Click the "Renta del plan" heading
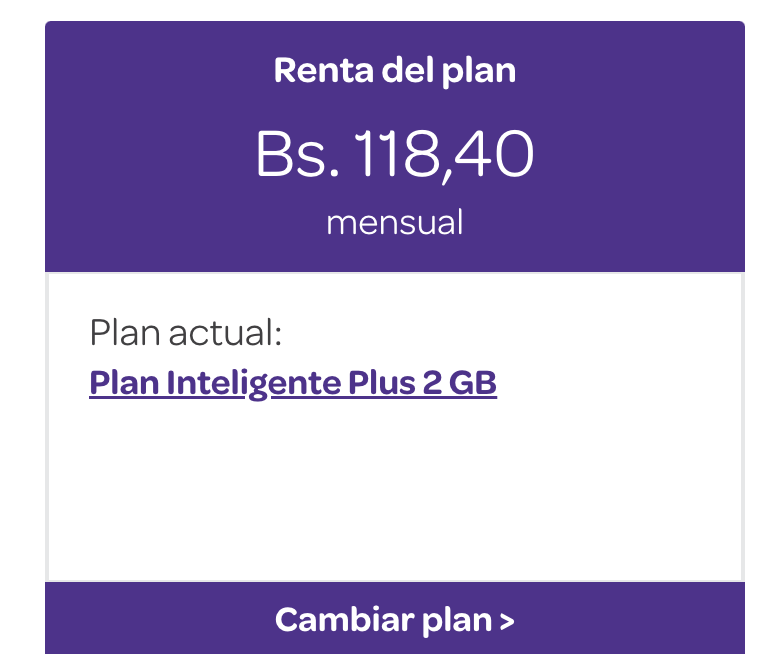 [x=394, y=72]
